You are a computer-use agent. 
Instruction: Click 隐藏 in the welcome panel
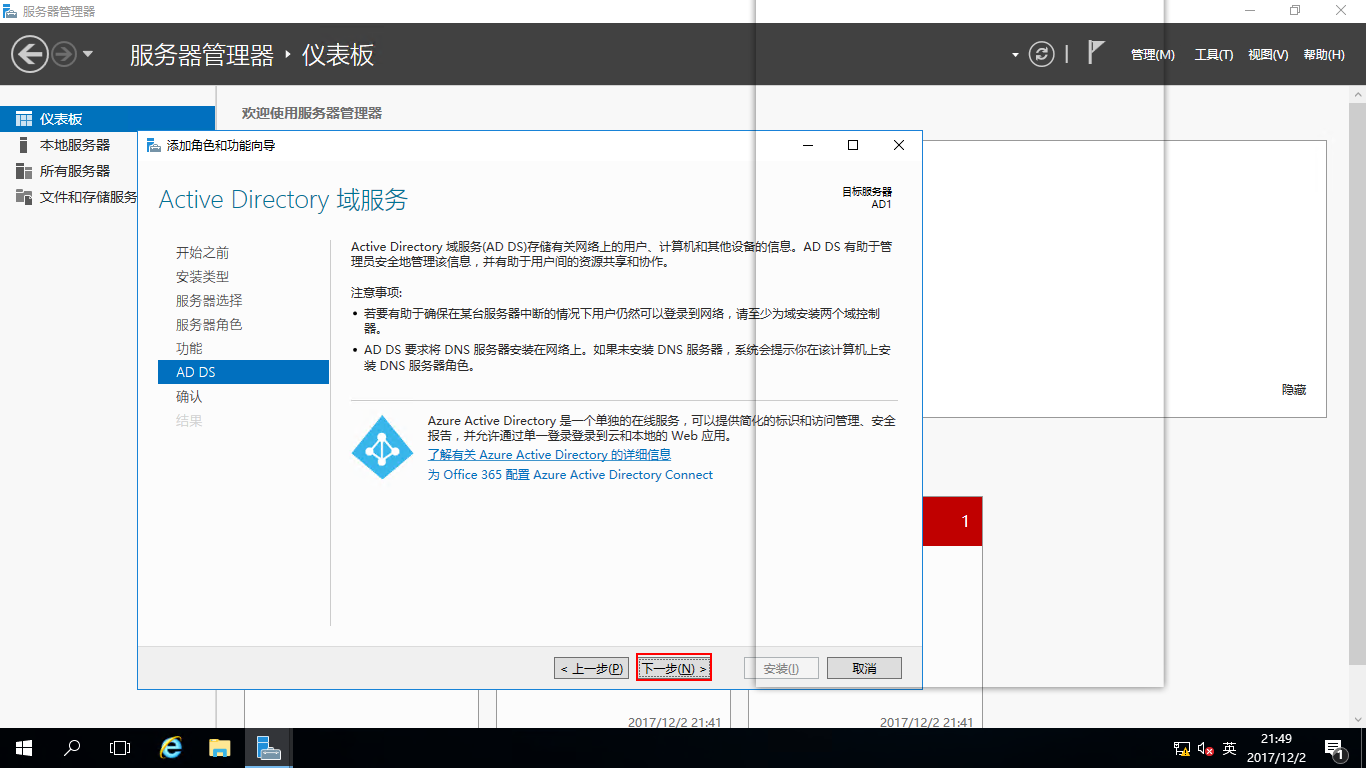click(1294, 390)
